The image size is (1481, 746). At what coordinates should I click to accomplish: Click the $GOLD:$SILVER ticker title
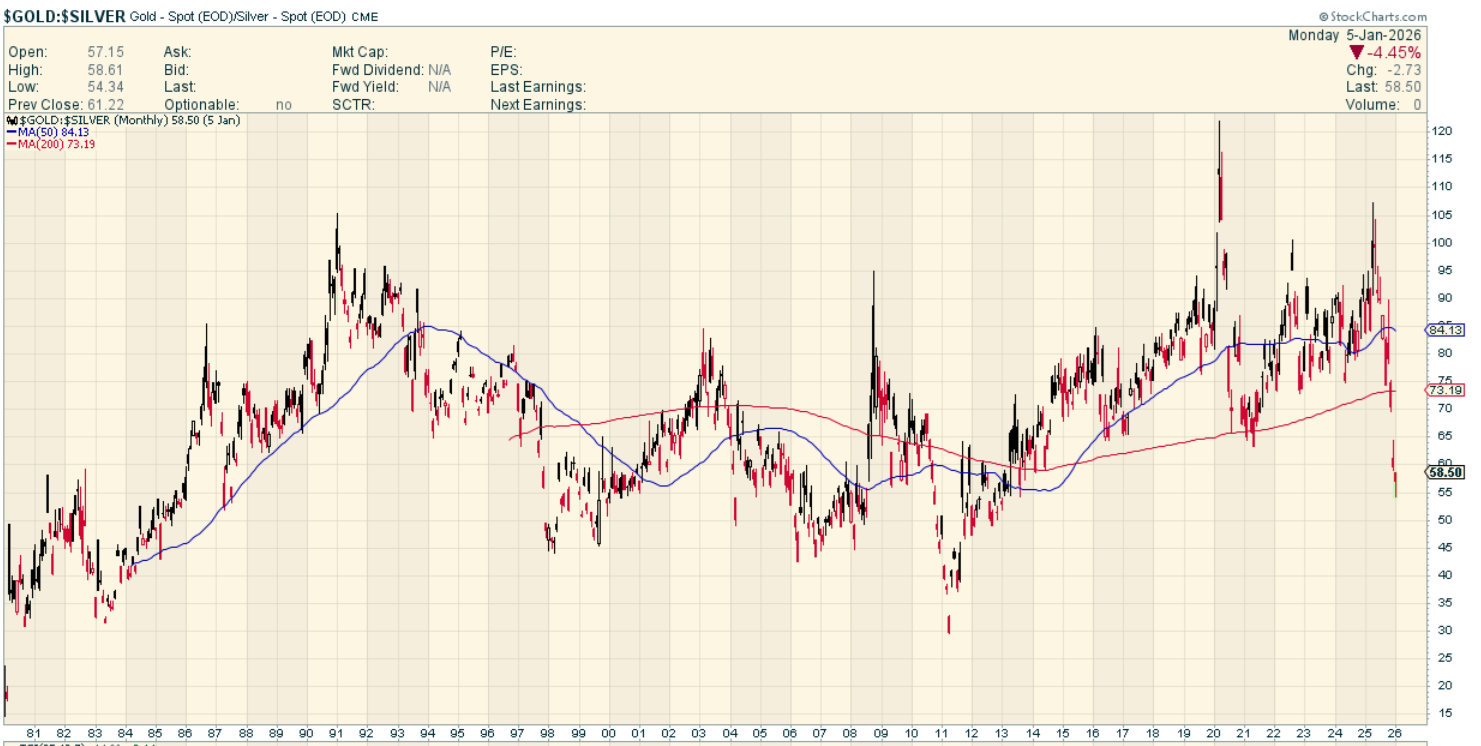pyautogui.click(x=66, y=17)
